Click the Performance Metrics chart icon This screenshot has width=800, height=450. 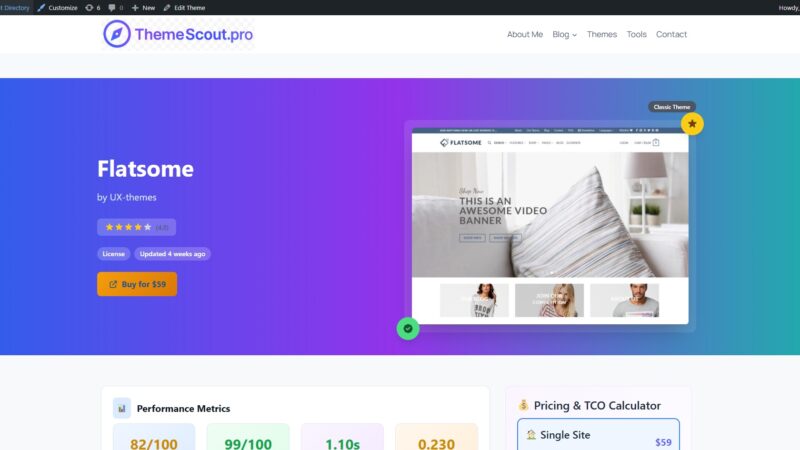(122, 408)
